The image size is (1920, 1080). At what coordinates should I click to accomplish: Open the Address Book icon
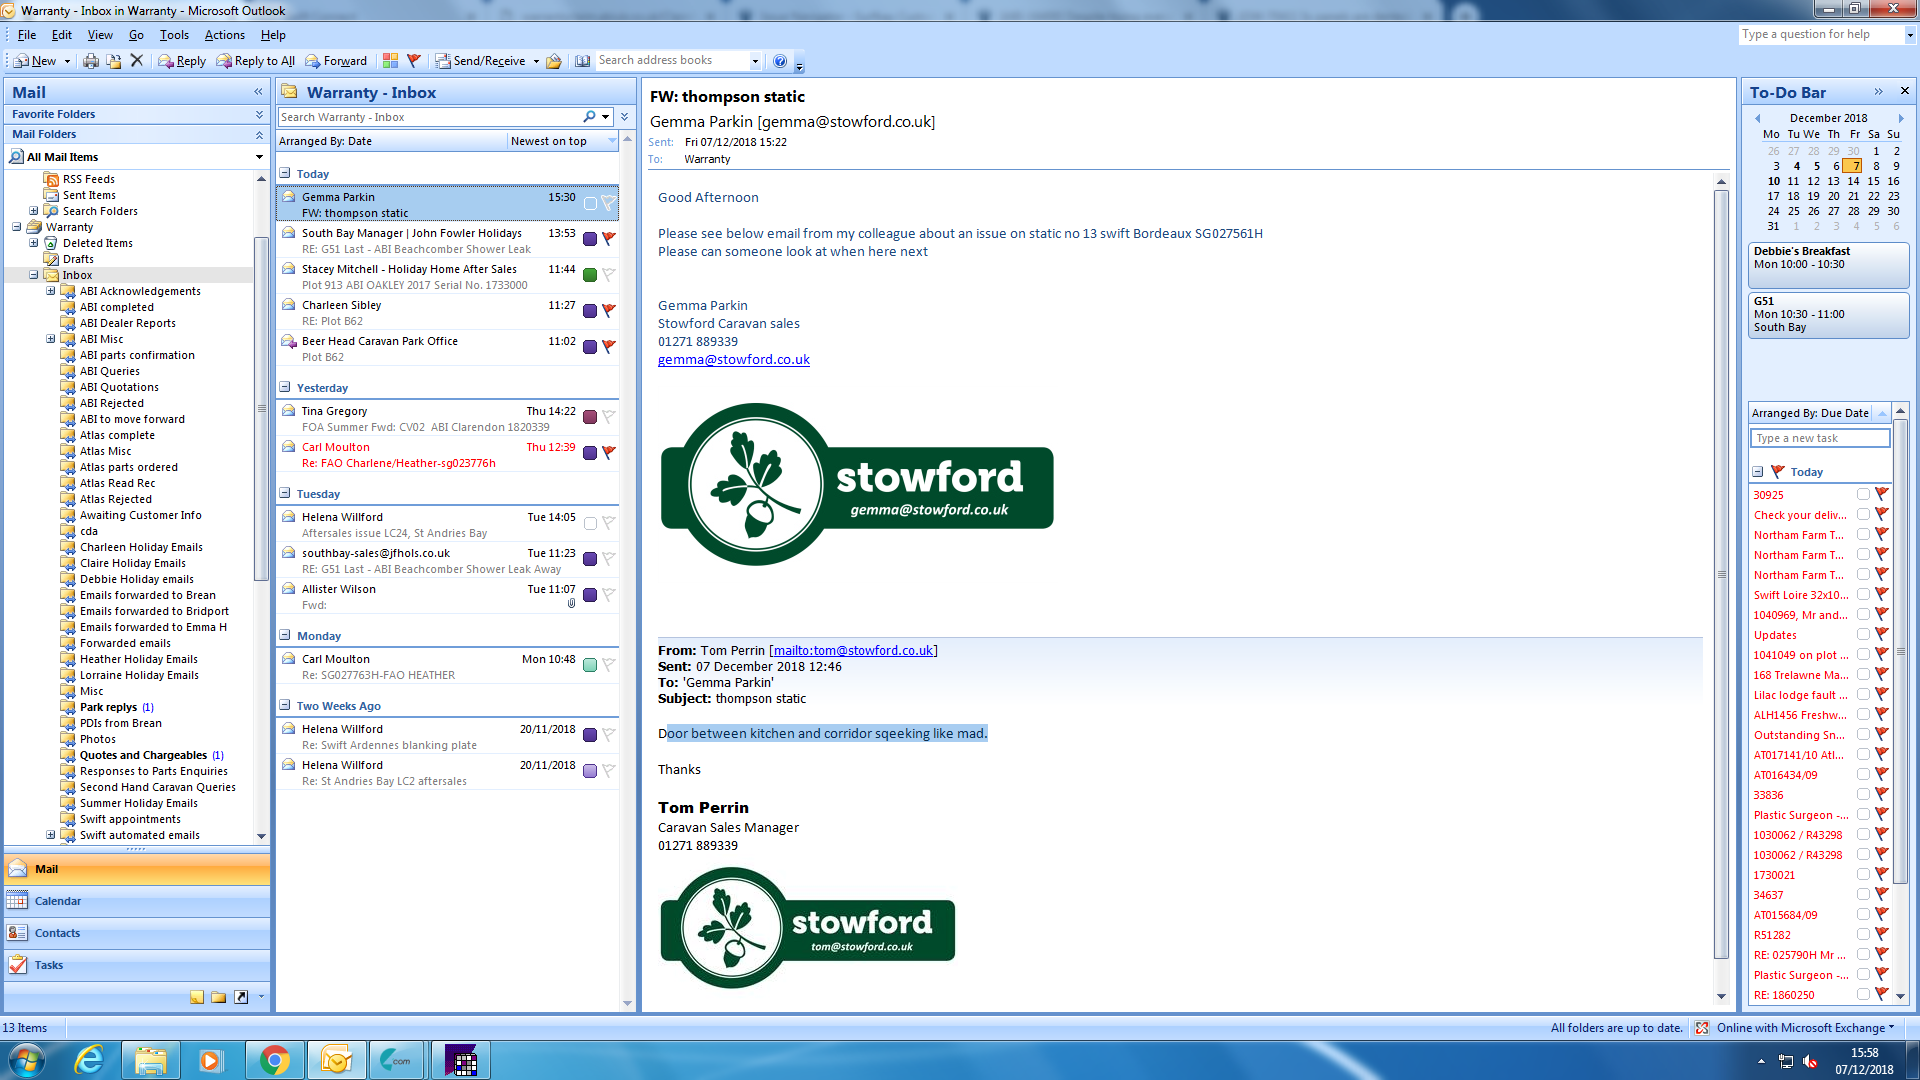point(582,61)
